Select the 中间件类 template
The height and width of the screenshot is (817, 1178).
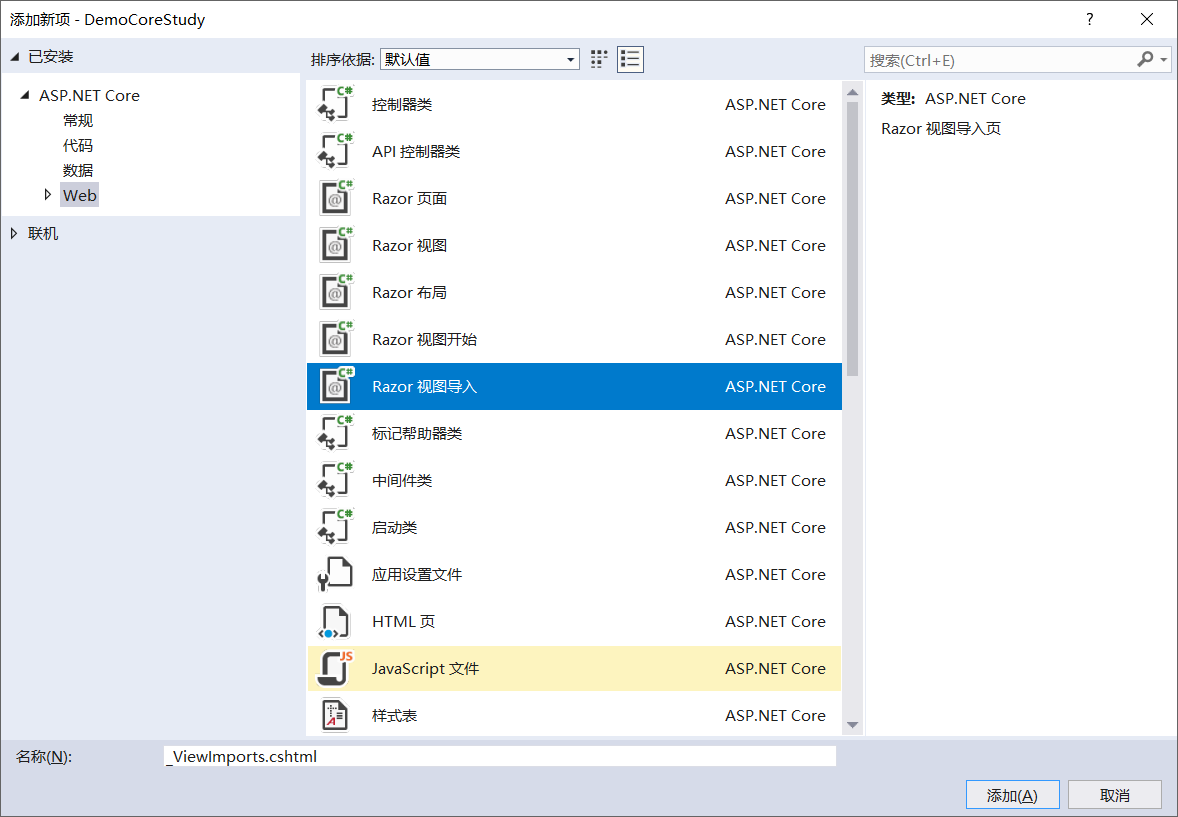[x=575, y=480]
